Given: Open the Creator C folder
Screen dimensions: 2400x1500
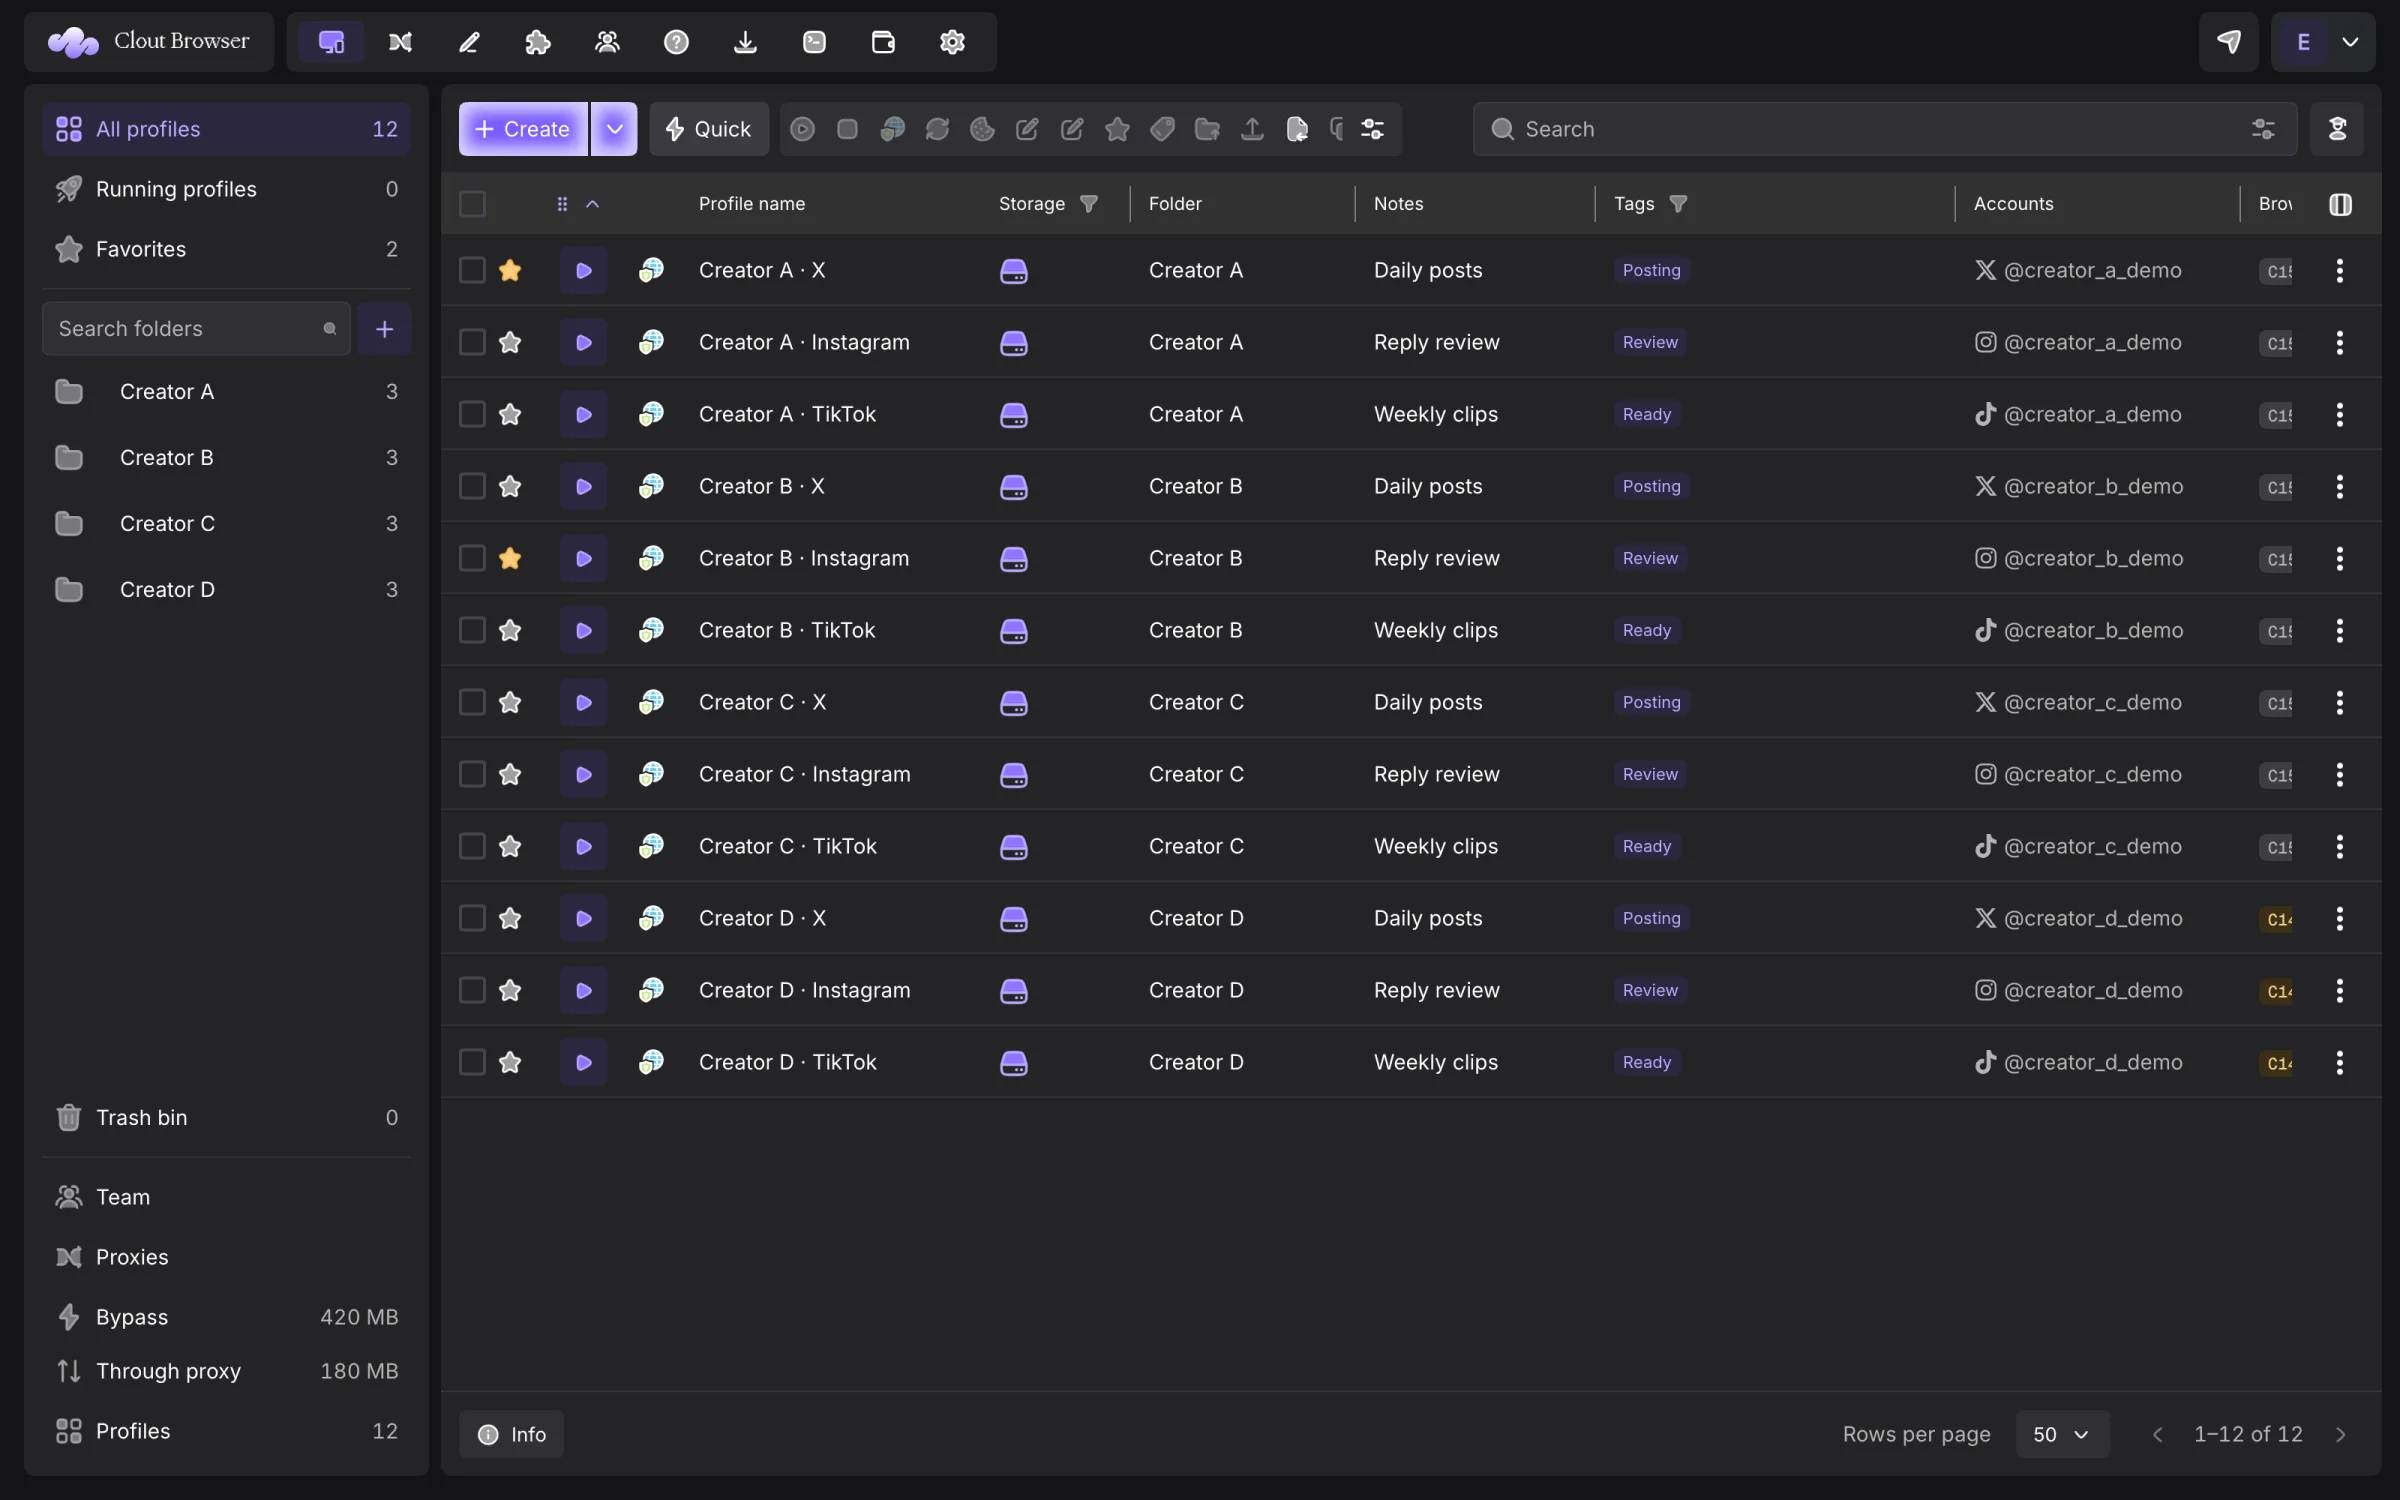Looking at the screenshot, I should [x=226, y=523].
